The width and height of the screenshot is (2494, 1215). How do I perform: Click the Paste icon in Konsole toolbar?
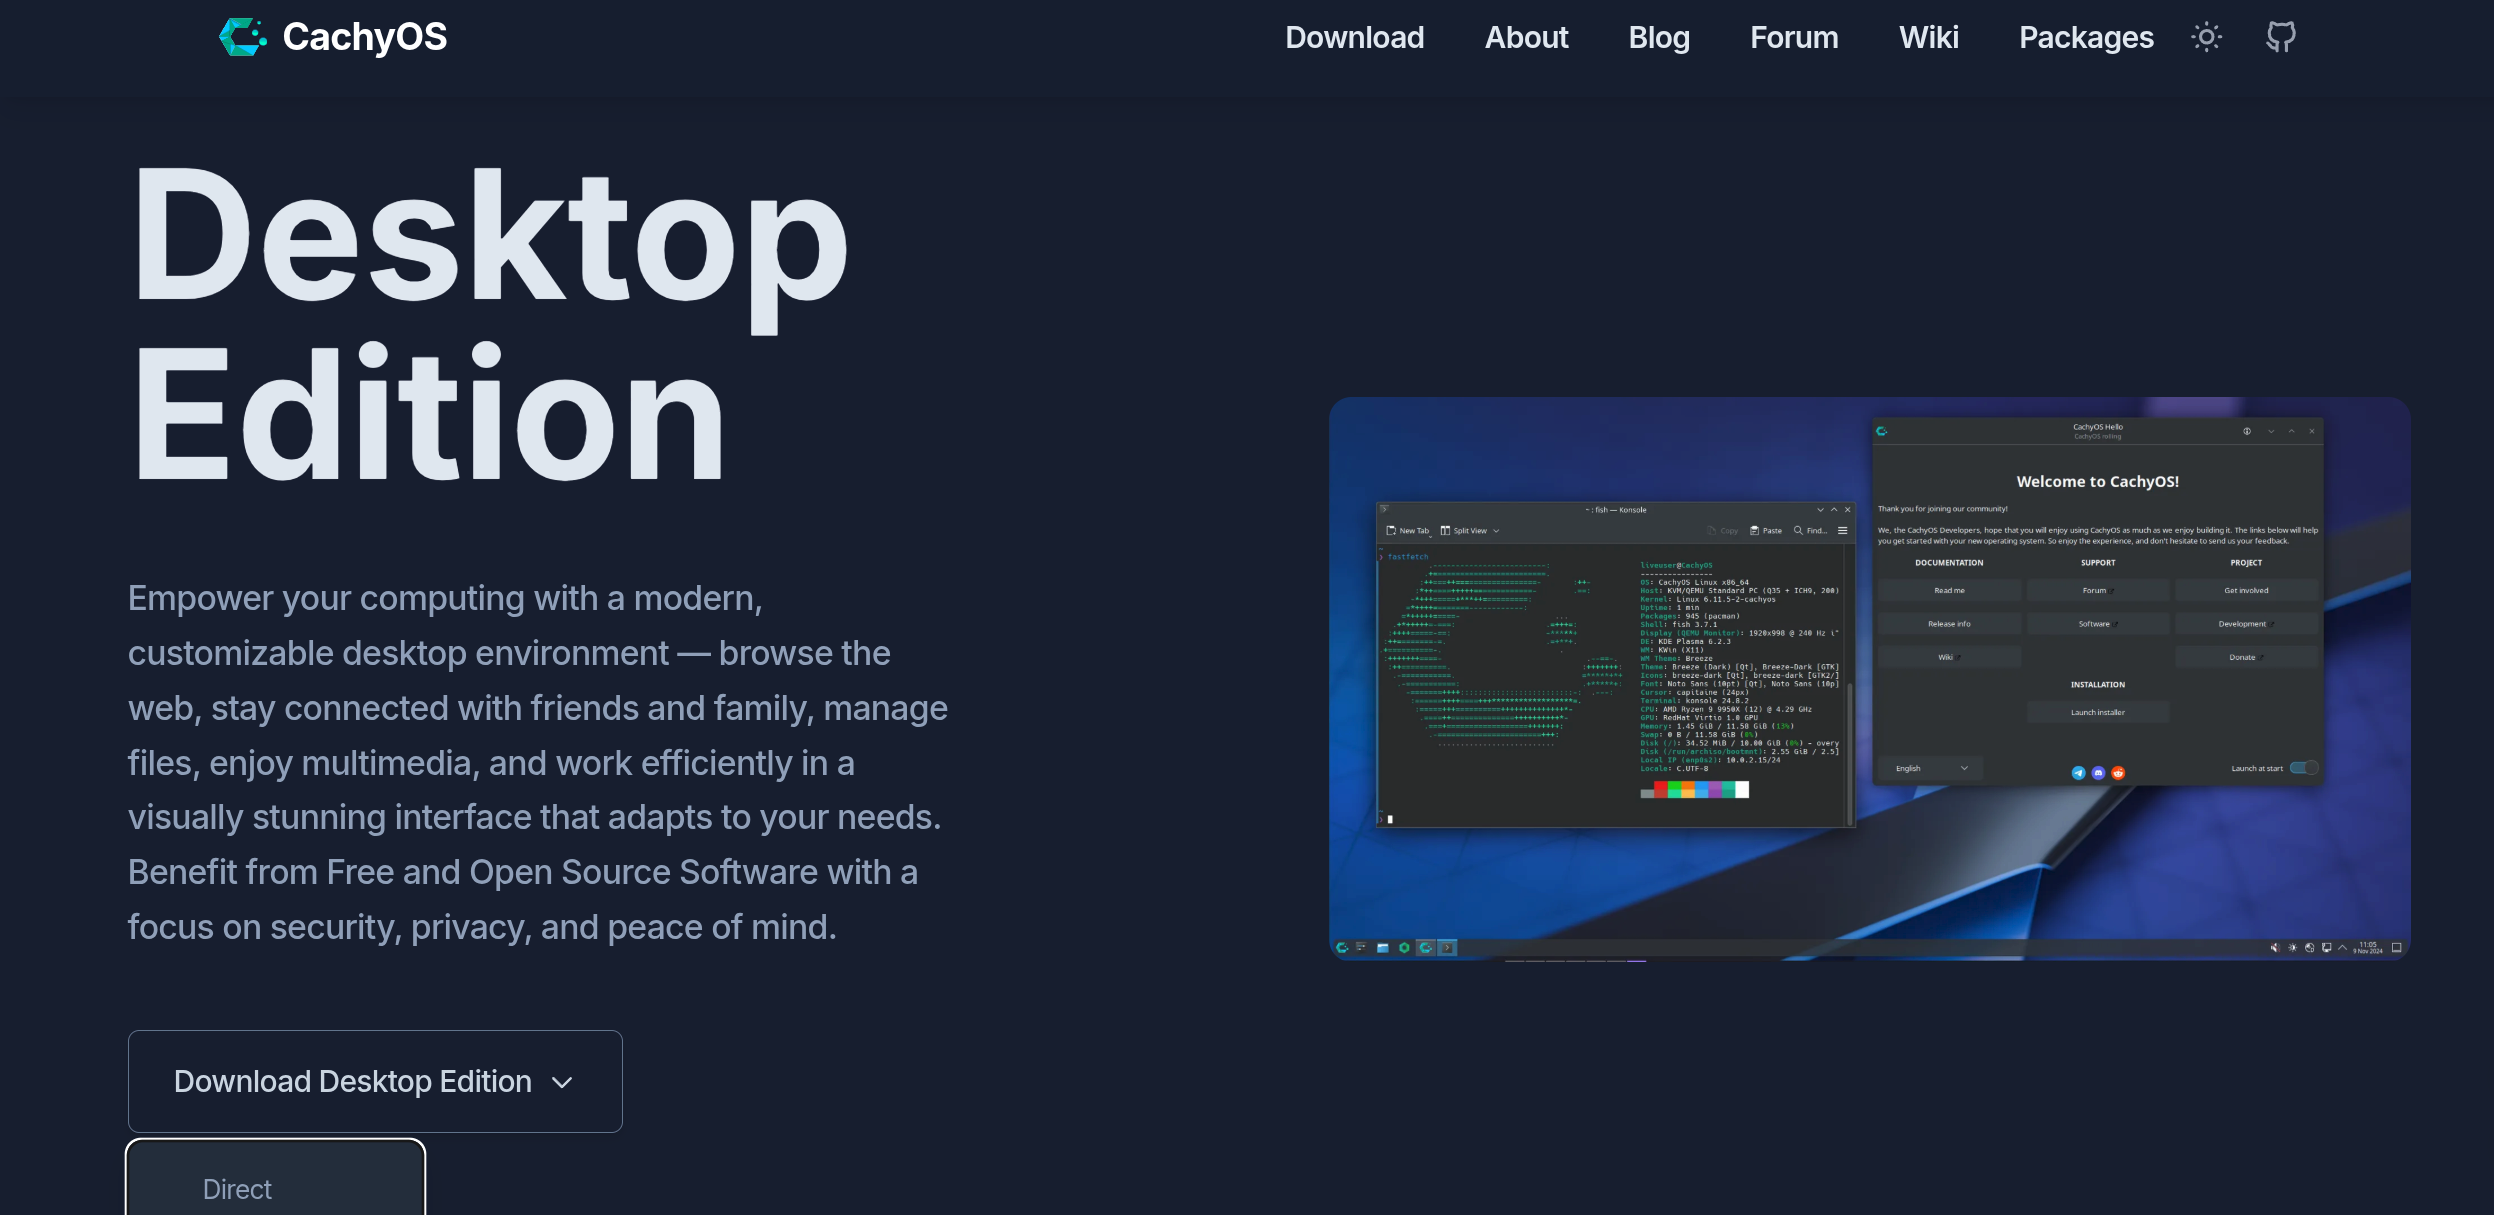[x=1755, y=531]
